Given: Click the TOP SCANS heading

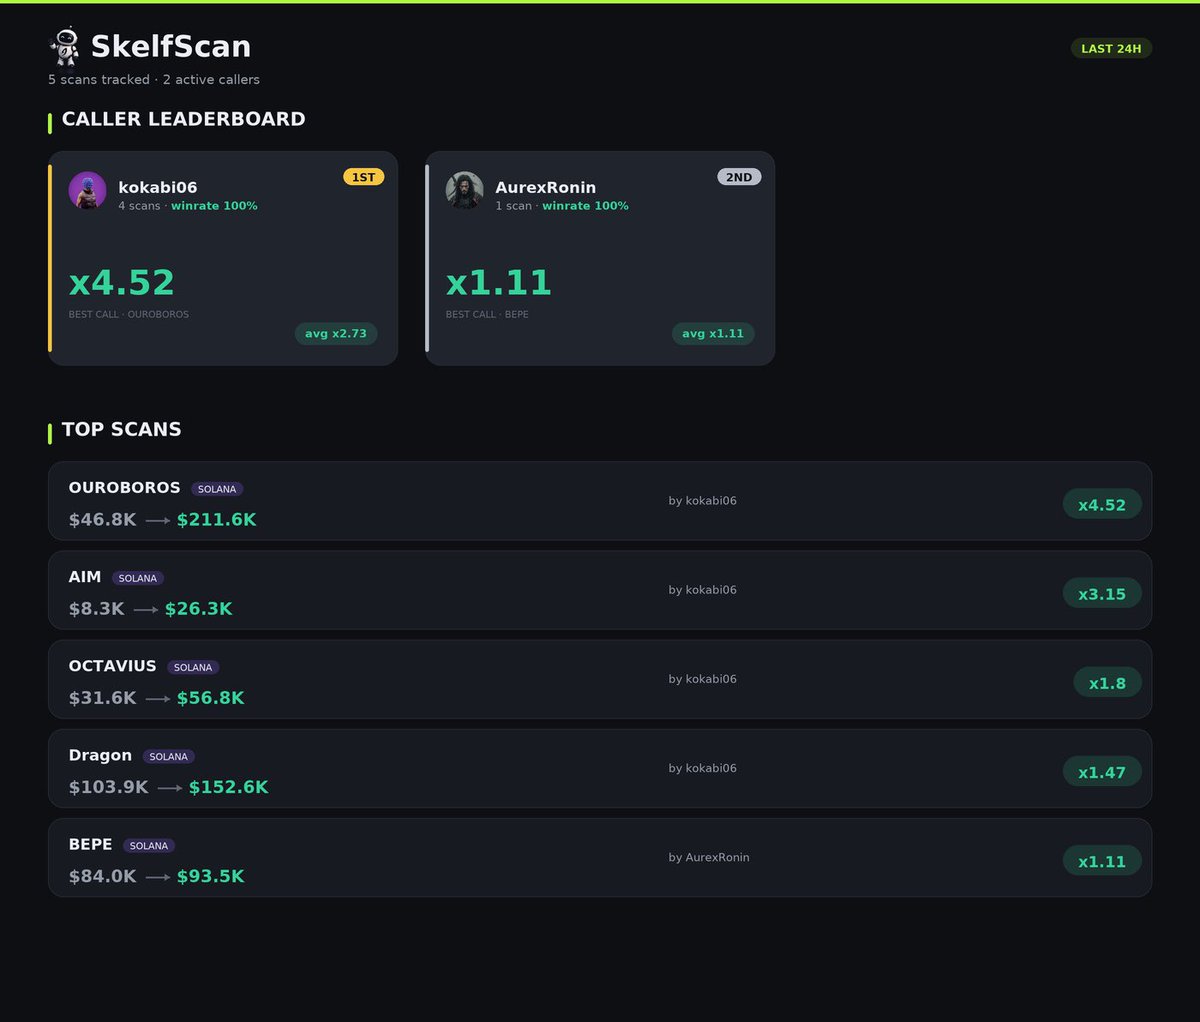Looking at the screenshot, I should [x=122, y=429].
